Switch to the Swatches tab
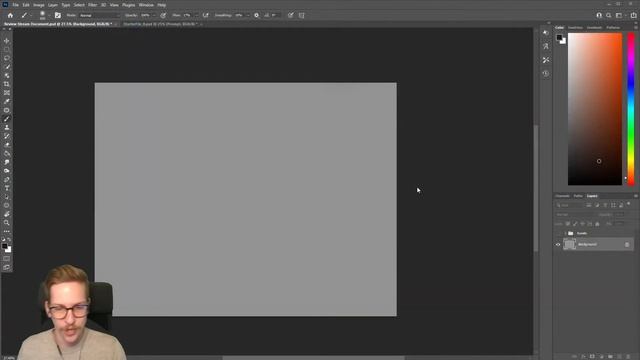 click(x=576, y=28)
